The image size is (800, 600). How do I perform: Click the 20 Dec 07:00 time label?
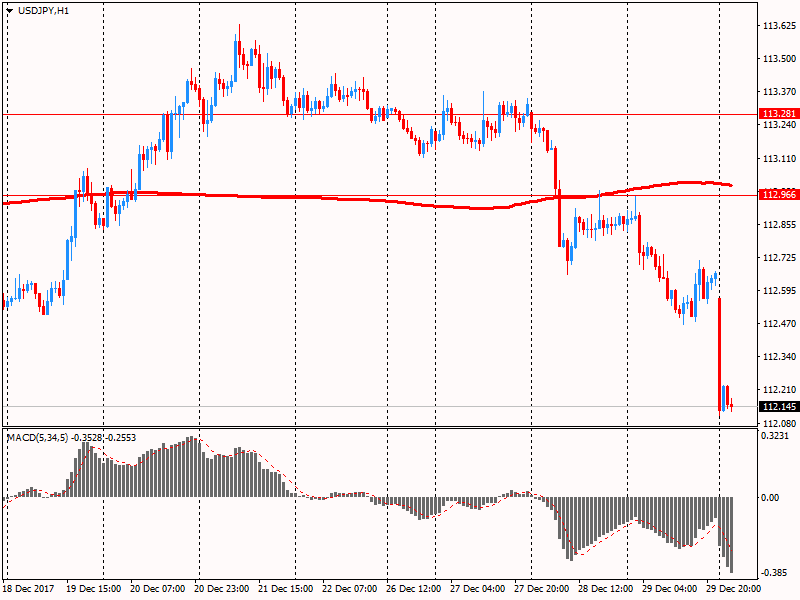tap(158, 589)
